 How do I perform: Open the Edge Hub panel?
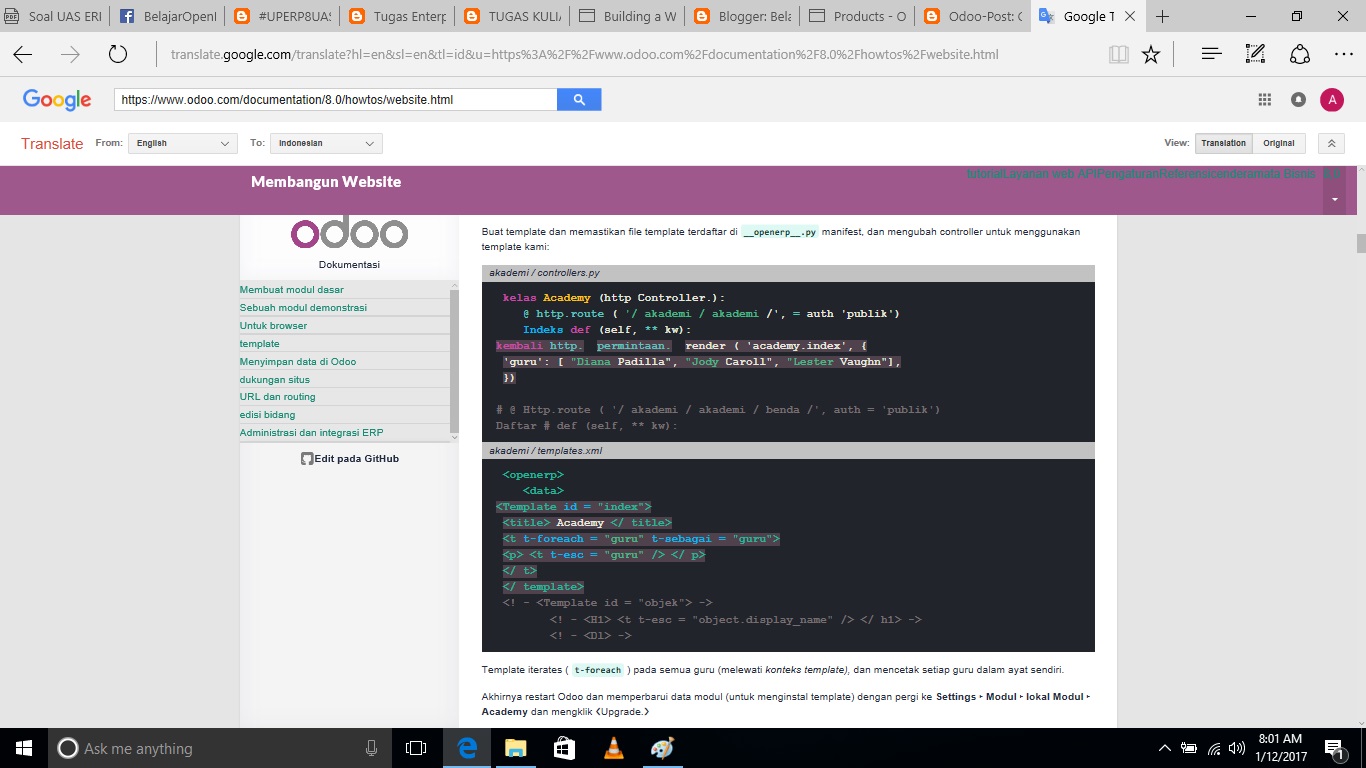[1211, 55]
